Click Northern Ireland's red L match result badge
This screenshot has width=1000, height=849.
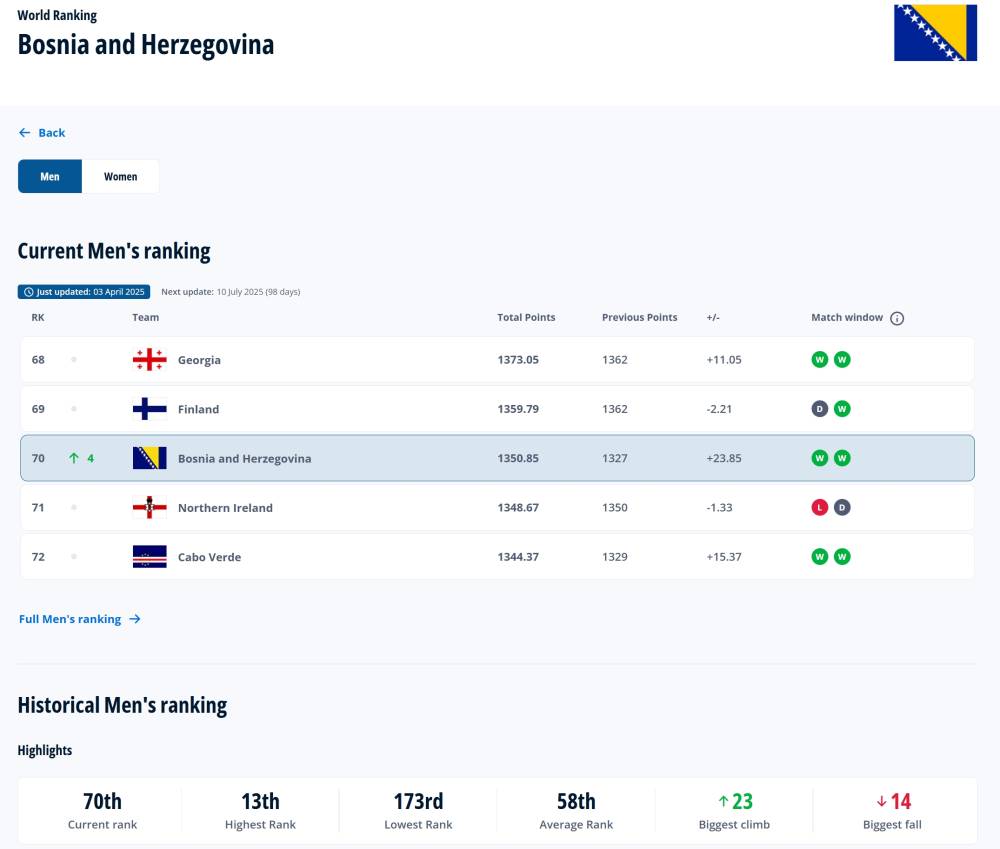820,508
